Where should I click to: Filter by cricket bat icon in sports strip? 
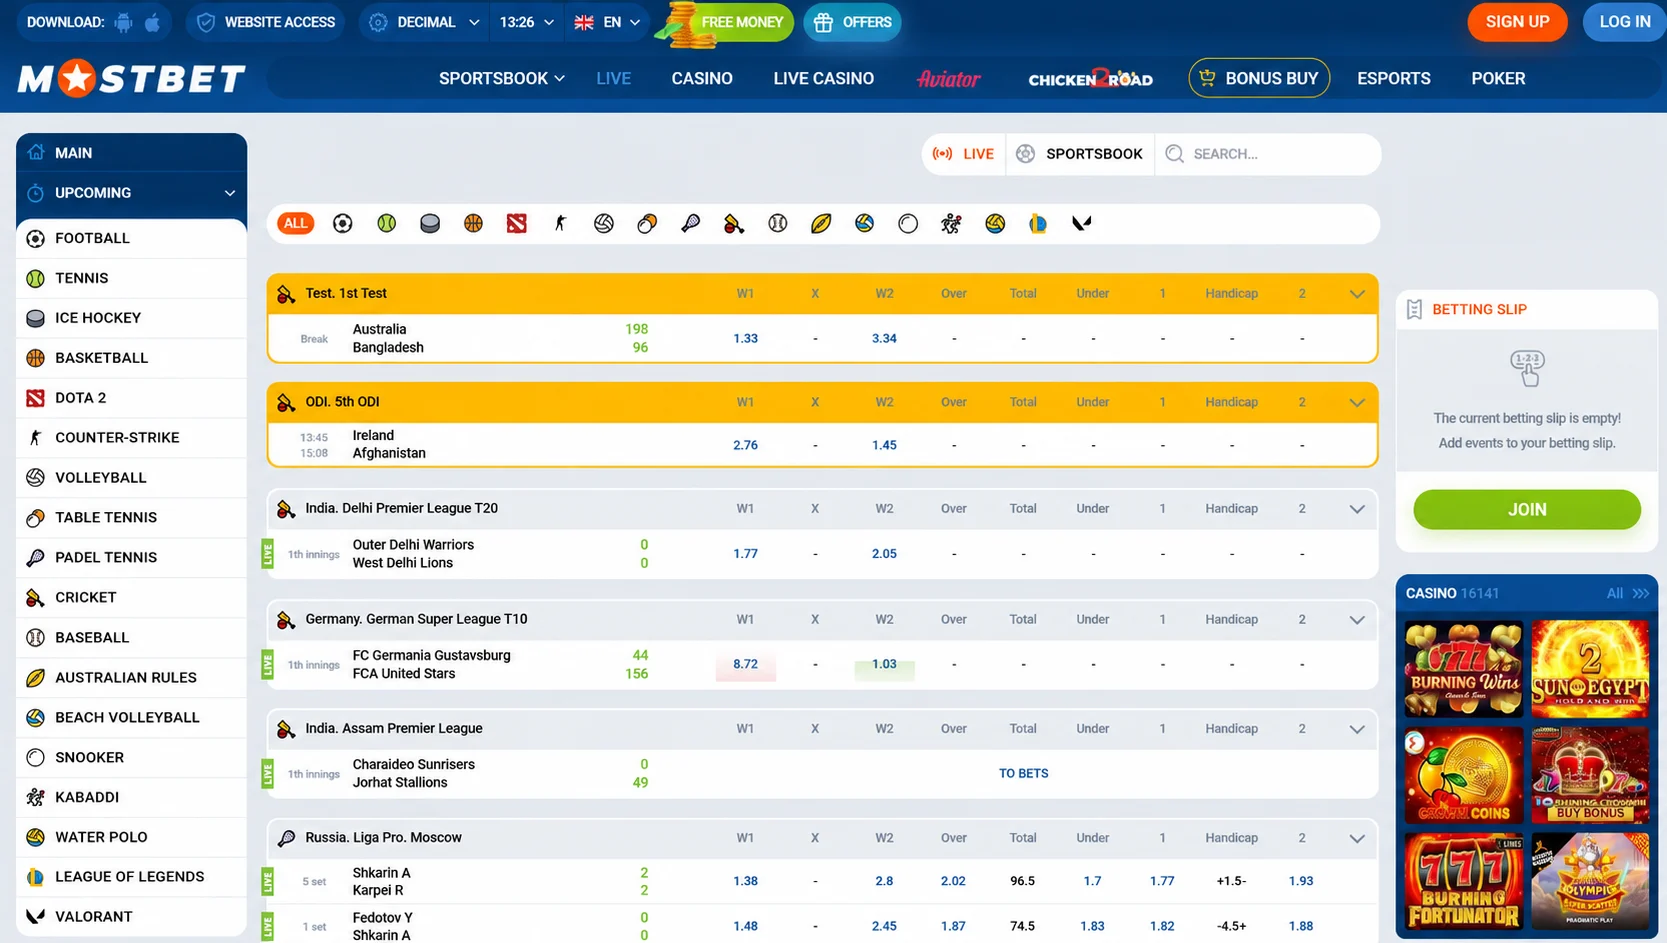pyautogui.click(x=734, y=224)
